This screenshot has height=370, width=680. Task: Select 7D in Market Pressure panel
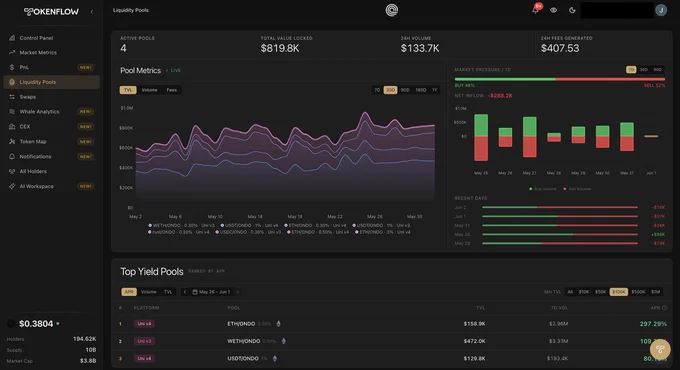click(631, 69)
